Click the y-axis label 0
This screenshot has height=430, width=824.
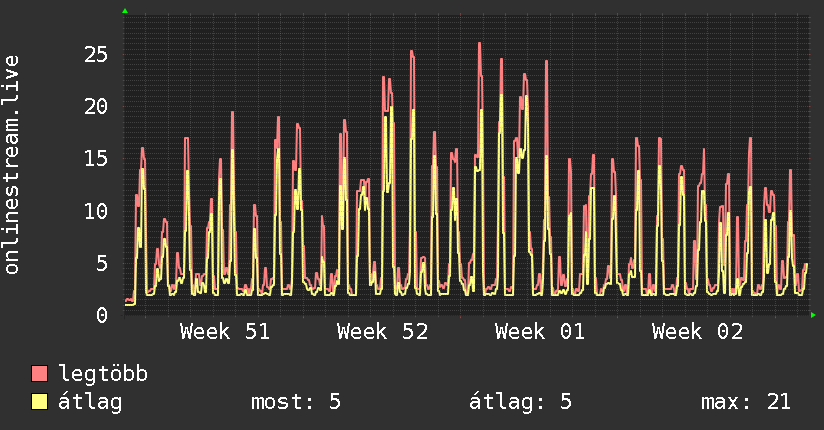[x=102, y=315]
